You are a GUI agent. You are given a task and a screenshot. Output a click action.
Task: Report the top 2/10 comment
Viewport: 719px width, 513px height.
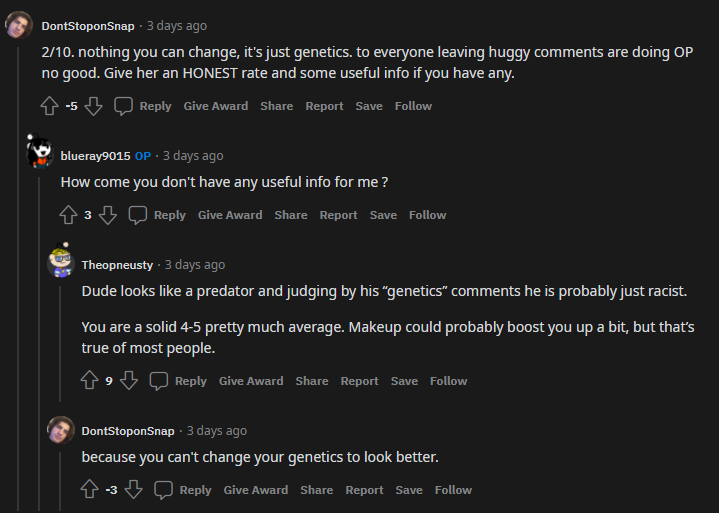tap(324, 106)
